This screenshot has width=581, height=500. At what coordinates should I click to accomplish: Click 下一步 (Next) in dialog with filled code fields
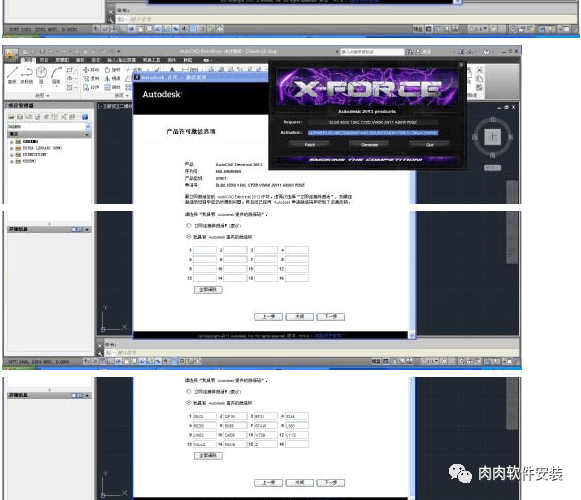[331, 483]
